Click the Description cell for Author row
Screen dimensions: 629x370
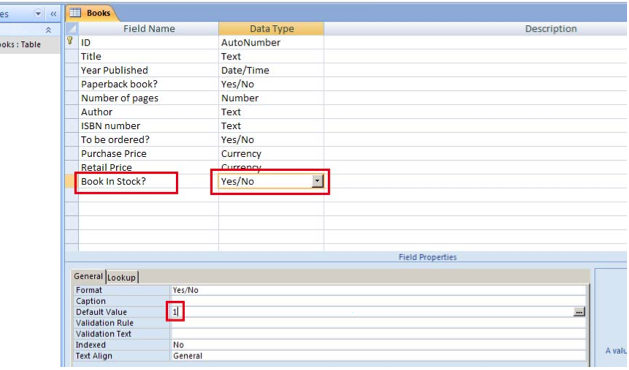pyautogui.click(x=476, y=112)
